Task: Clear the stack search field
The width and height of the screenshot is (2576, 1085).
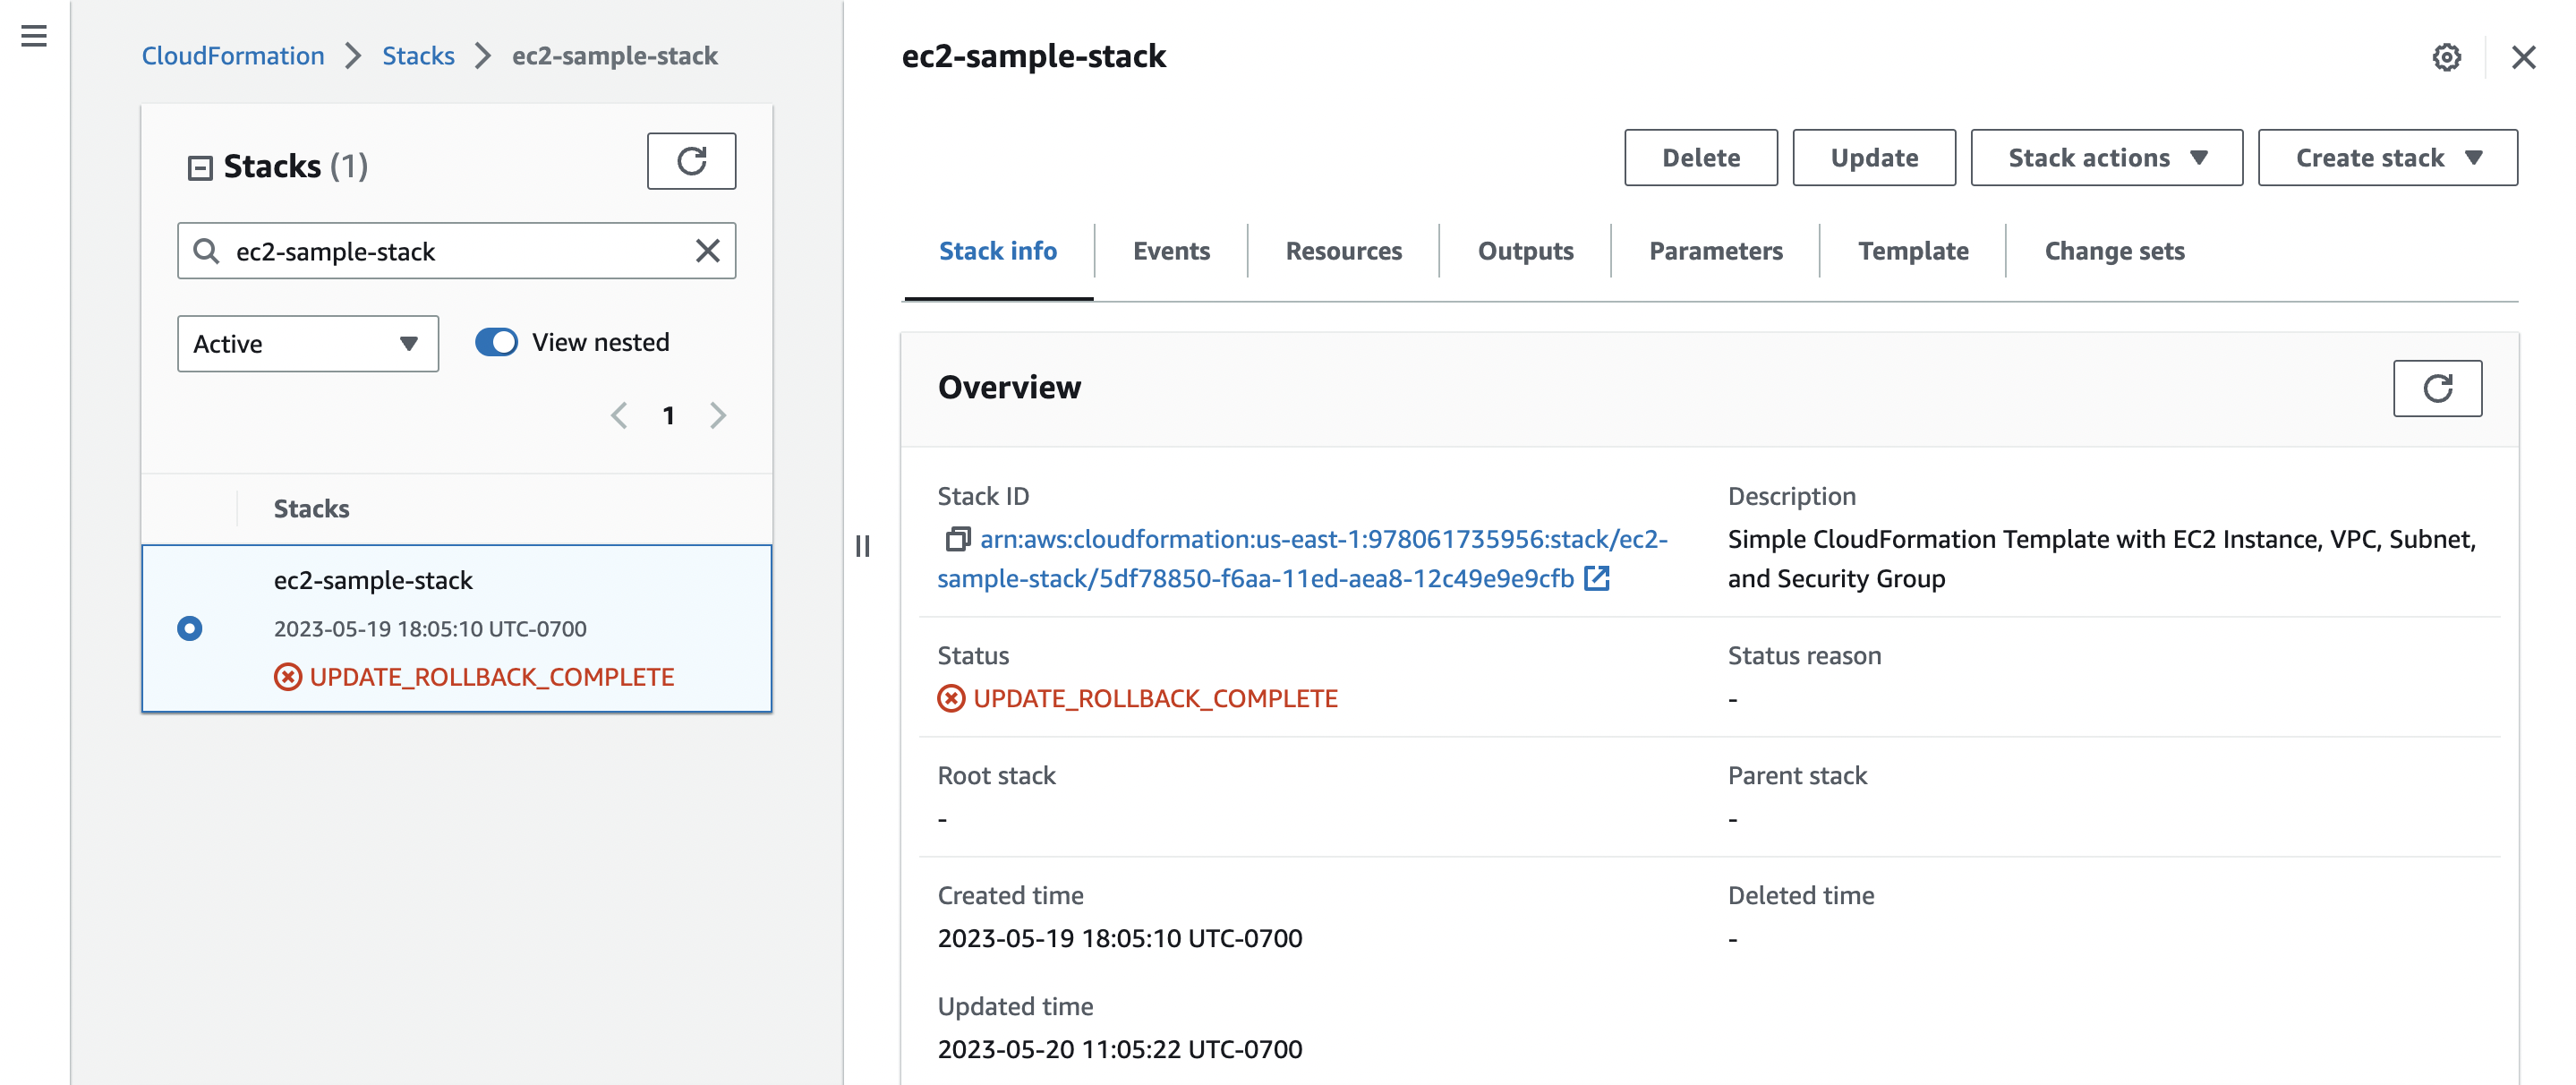Action: 708,251
